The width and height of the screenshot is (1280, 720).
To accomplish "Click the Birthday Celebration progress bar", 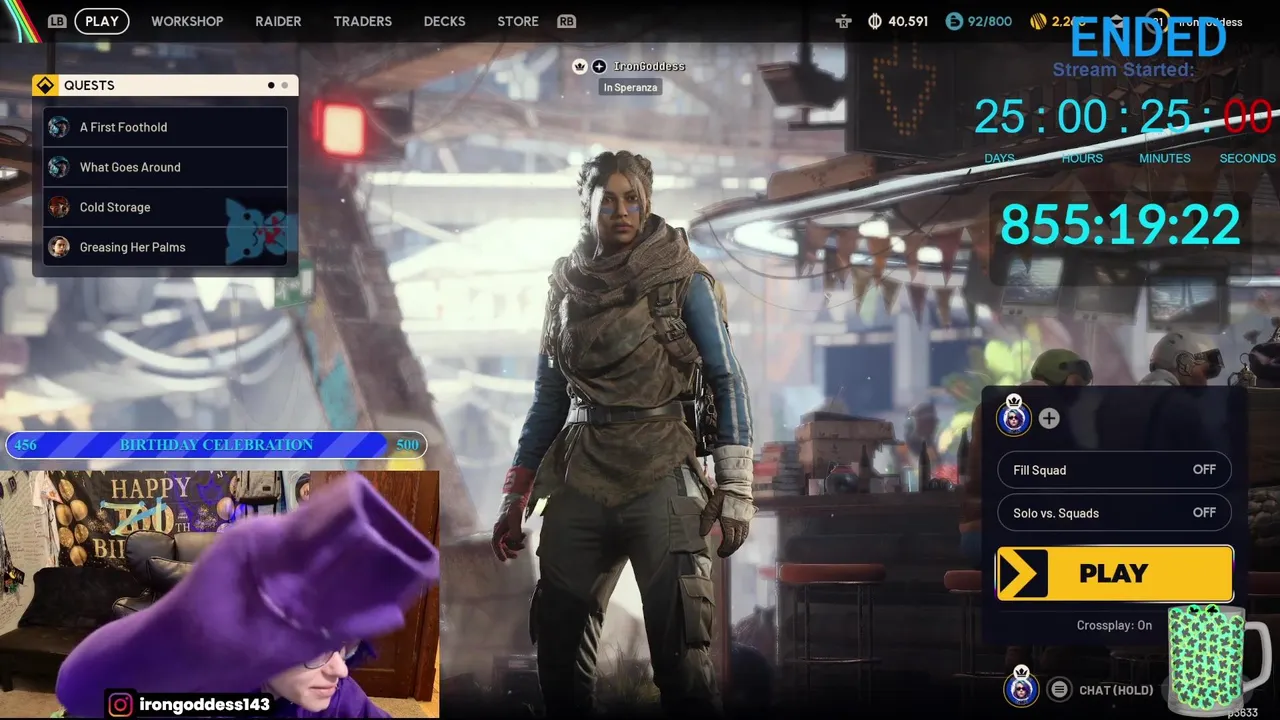I will coord(216,445).
